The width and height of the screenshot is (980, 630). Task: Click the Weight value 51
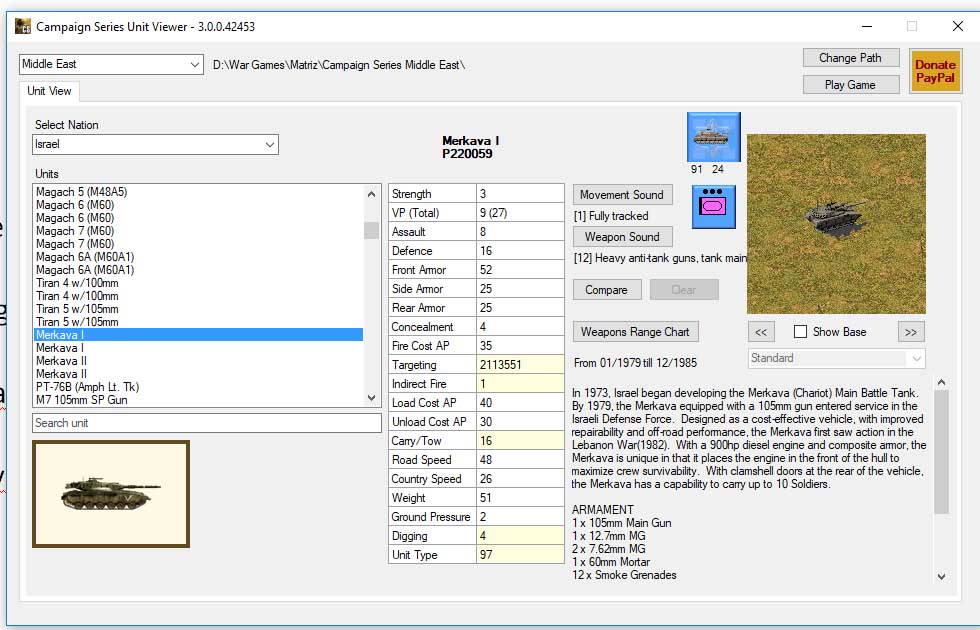pyautogui.click(x=520, y=498)
